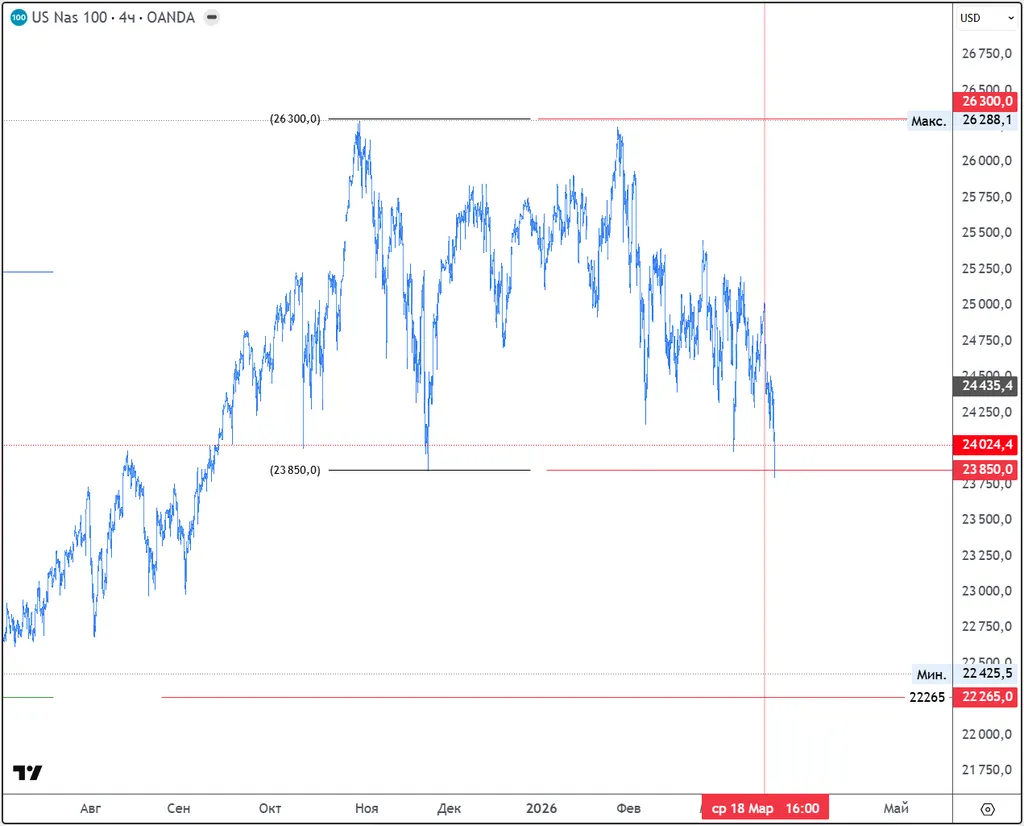The height and width of the screenshot is (826, 1024).
Task: Select the 22 265,0 price line label
Action: point(985,697)
